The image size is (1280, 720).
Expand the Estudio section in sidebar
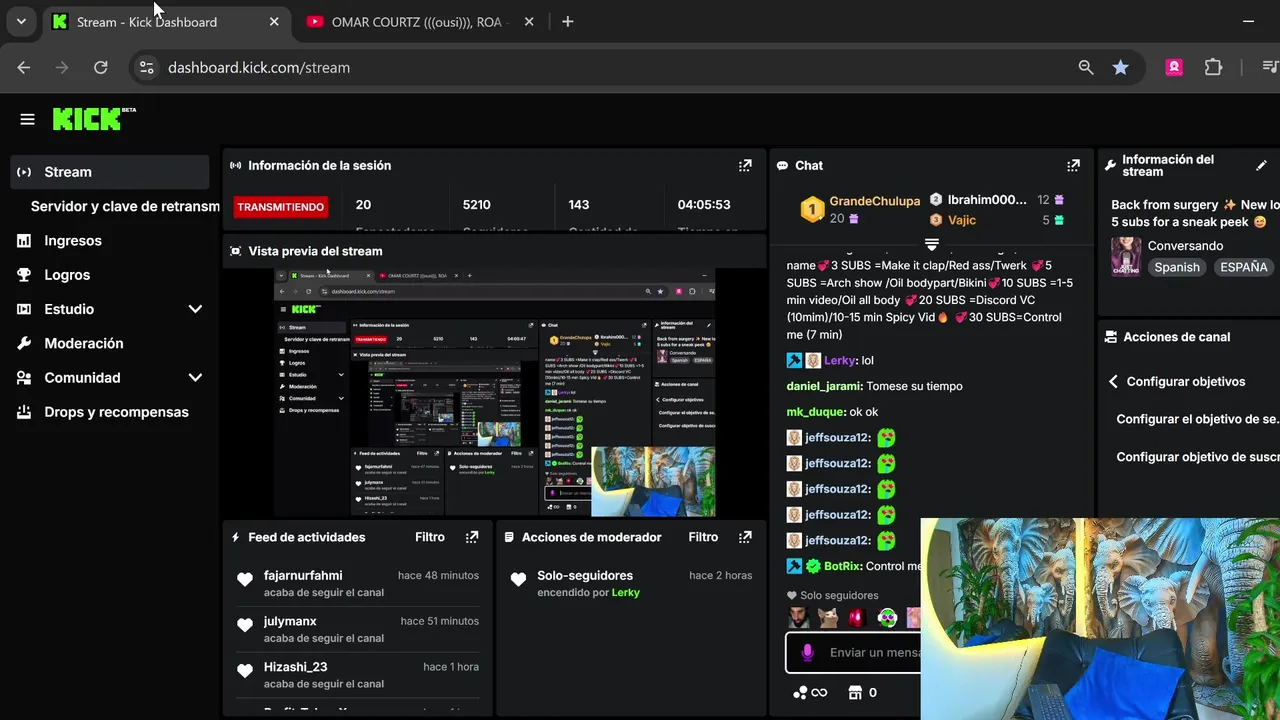[195, 309]
